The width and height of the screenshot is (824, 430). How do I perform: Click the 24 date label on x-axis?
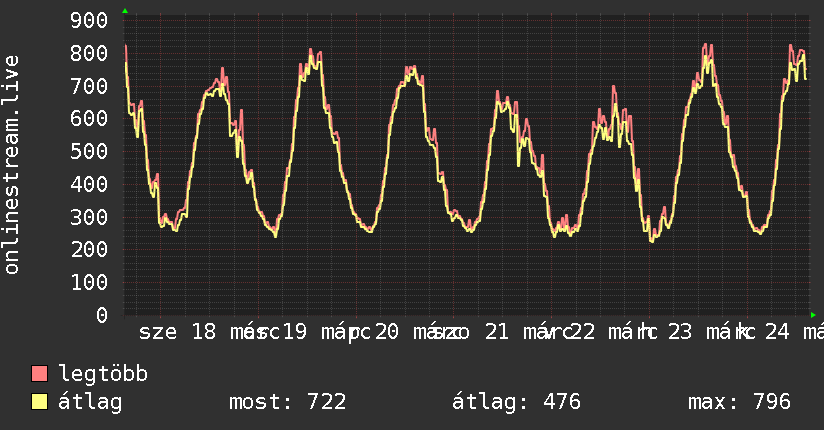(x=777, y=332)
